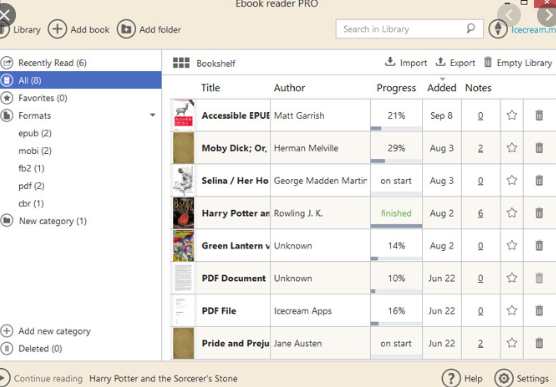The image size is (556, 387).
Task: Open Deleted (0) category
Action: (40, 348)
